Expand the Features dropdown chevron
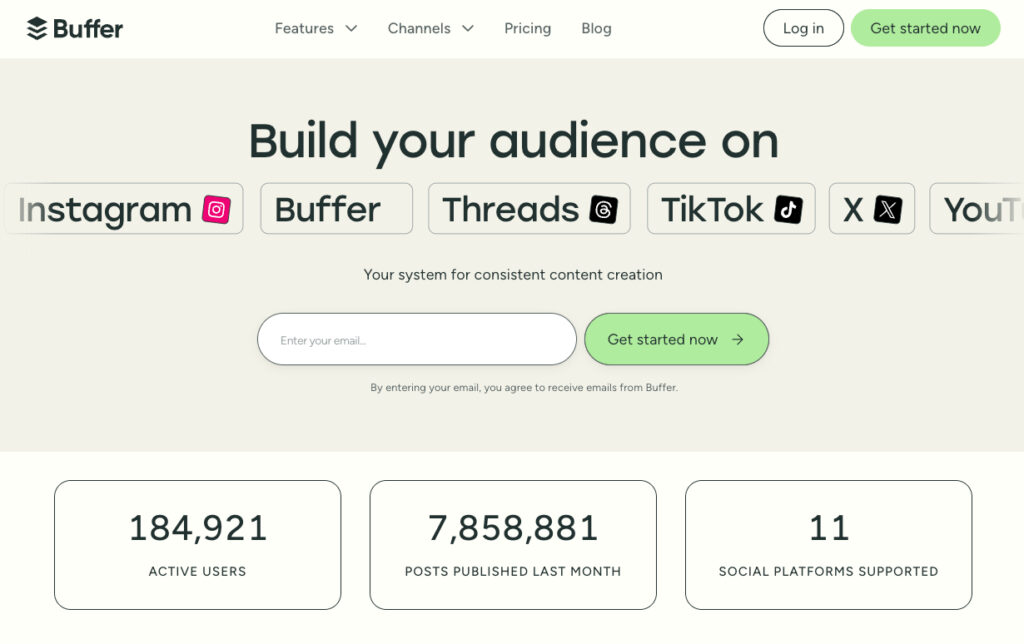This screenshot has width=1024, height=644. [x=351, y=28]
